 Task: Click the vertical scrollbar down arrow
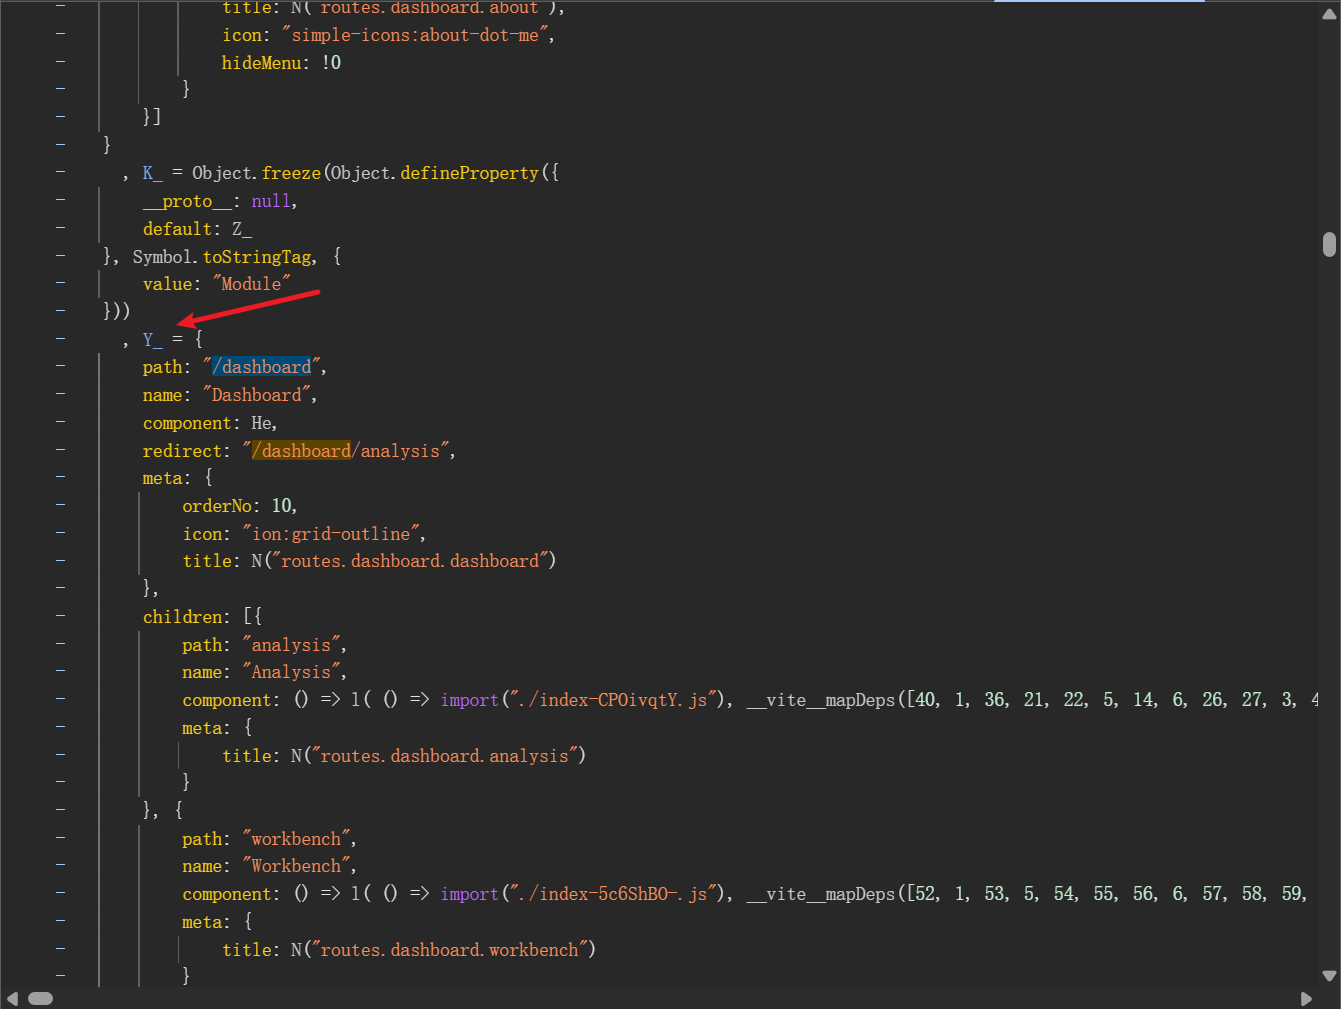coord(1329,975)
